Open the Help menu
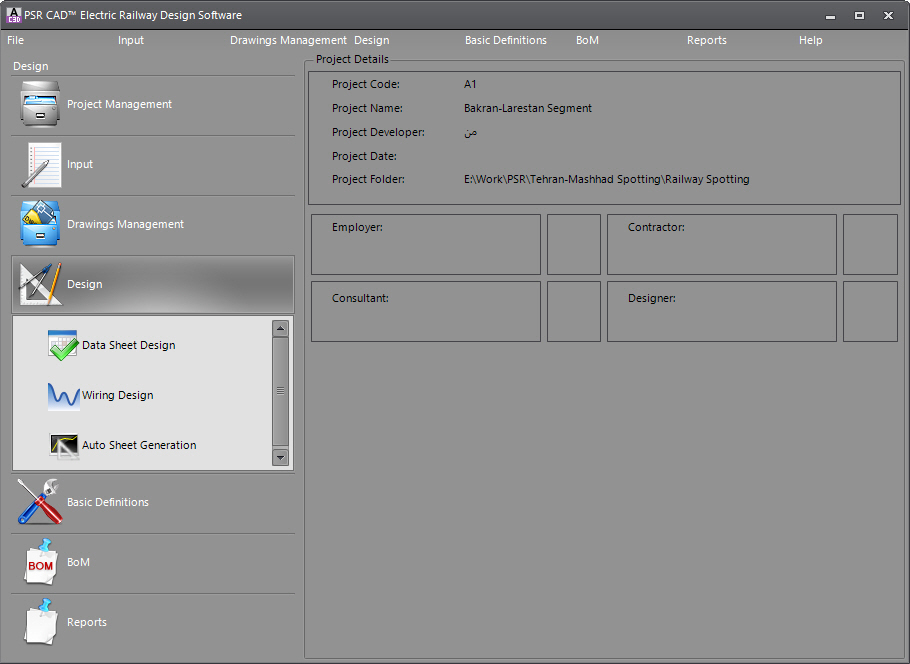The width and height of the screenshot is (910, 664). [810, 40]
